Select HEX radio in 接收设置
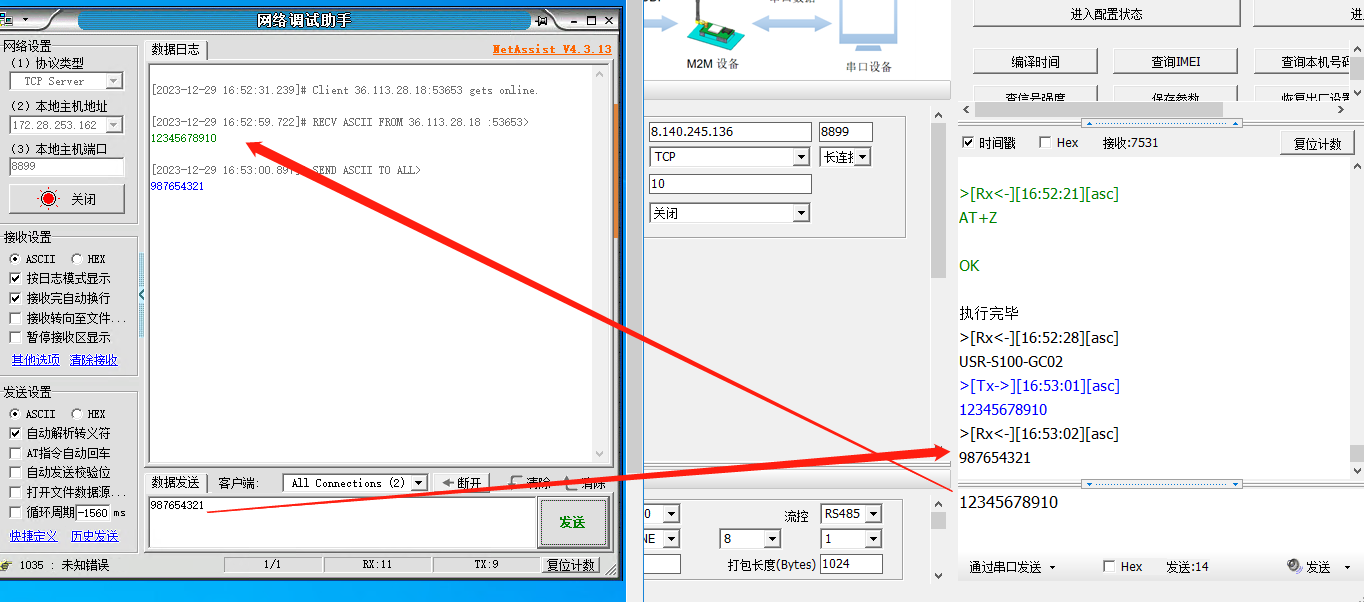Screen dimensions: 1364x602 click(77, 259)
